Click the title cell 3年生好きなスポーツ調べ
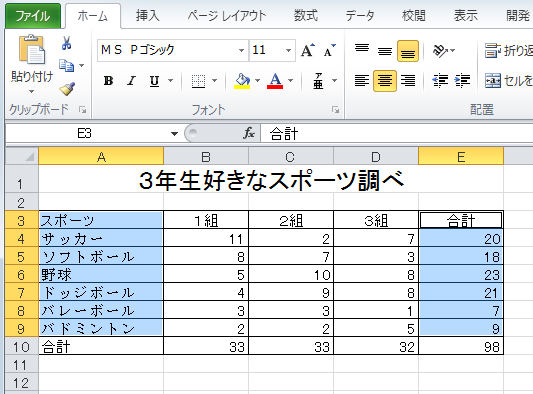This screenshot has height=394, width=533. click(271, 180)
